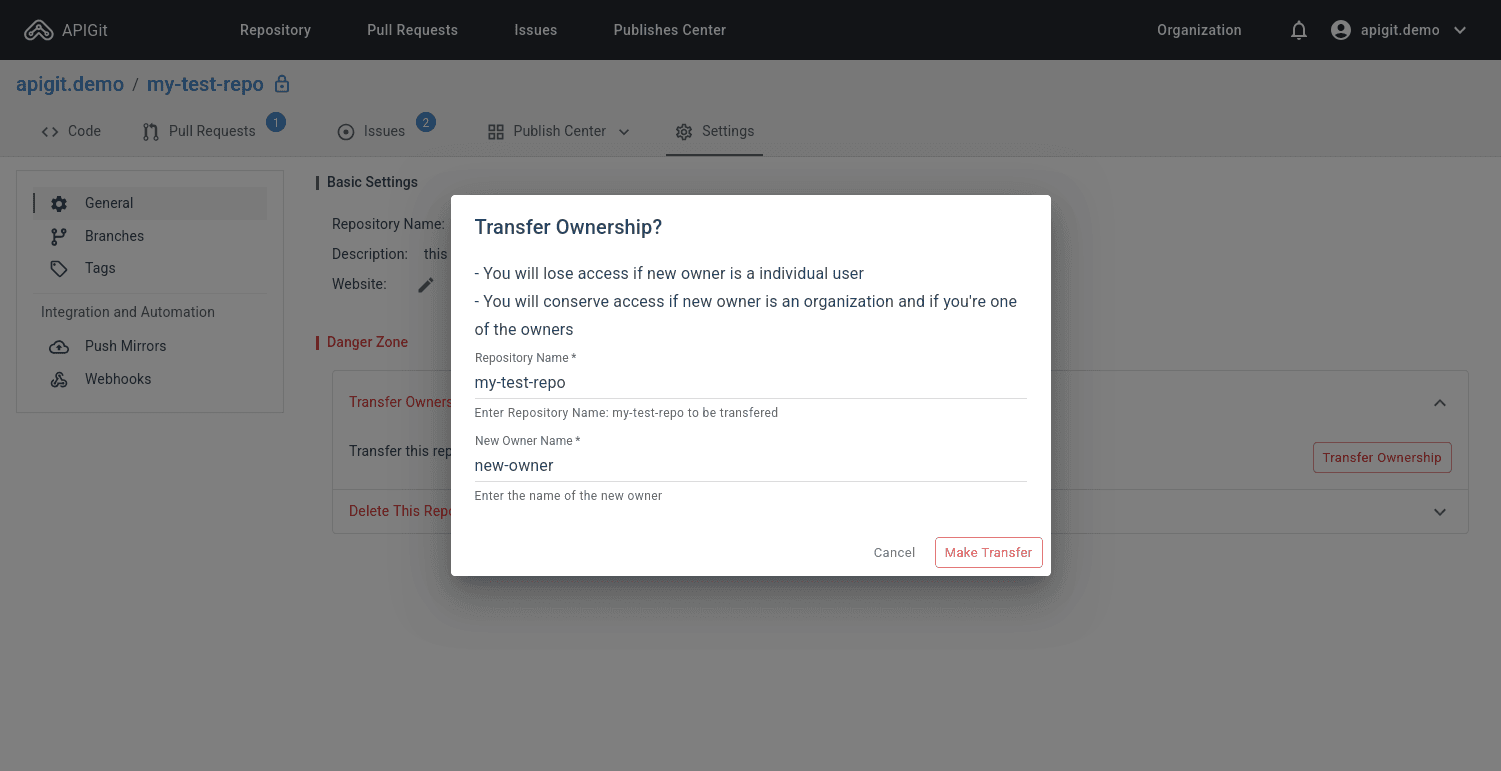This screenshot has width=1501, height=771.
Task: Open apigit.demo breadcrumb link
Action: click(x=70, y=84)
